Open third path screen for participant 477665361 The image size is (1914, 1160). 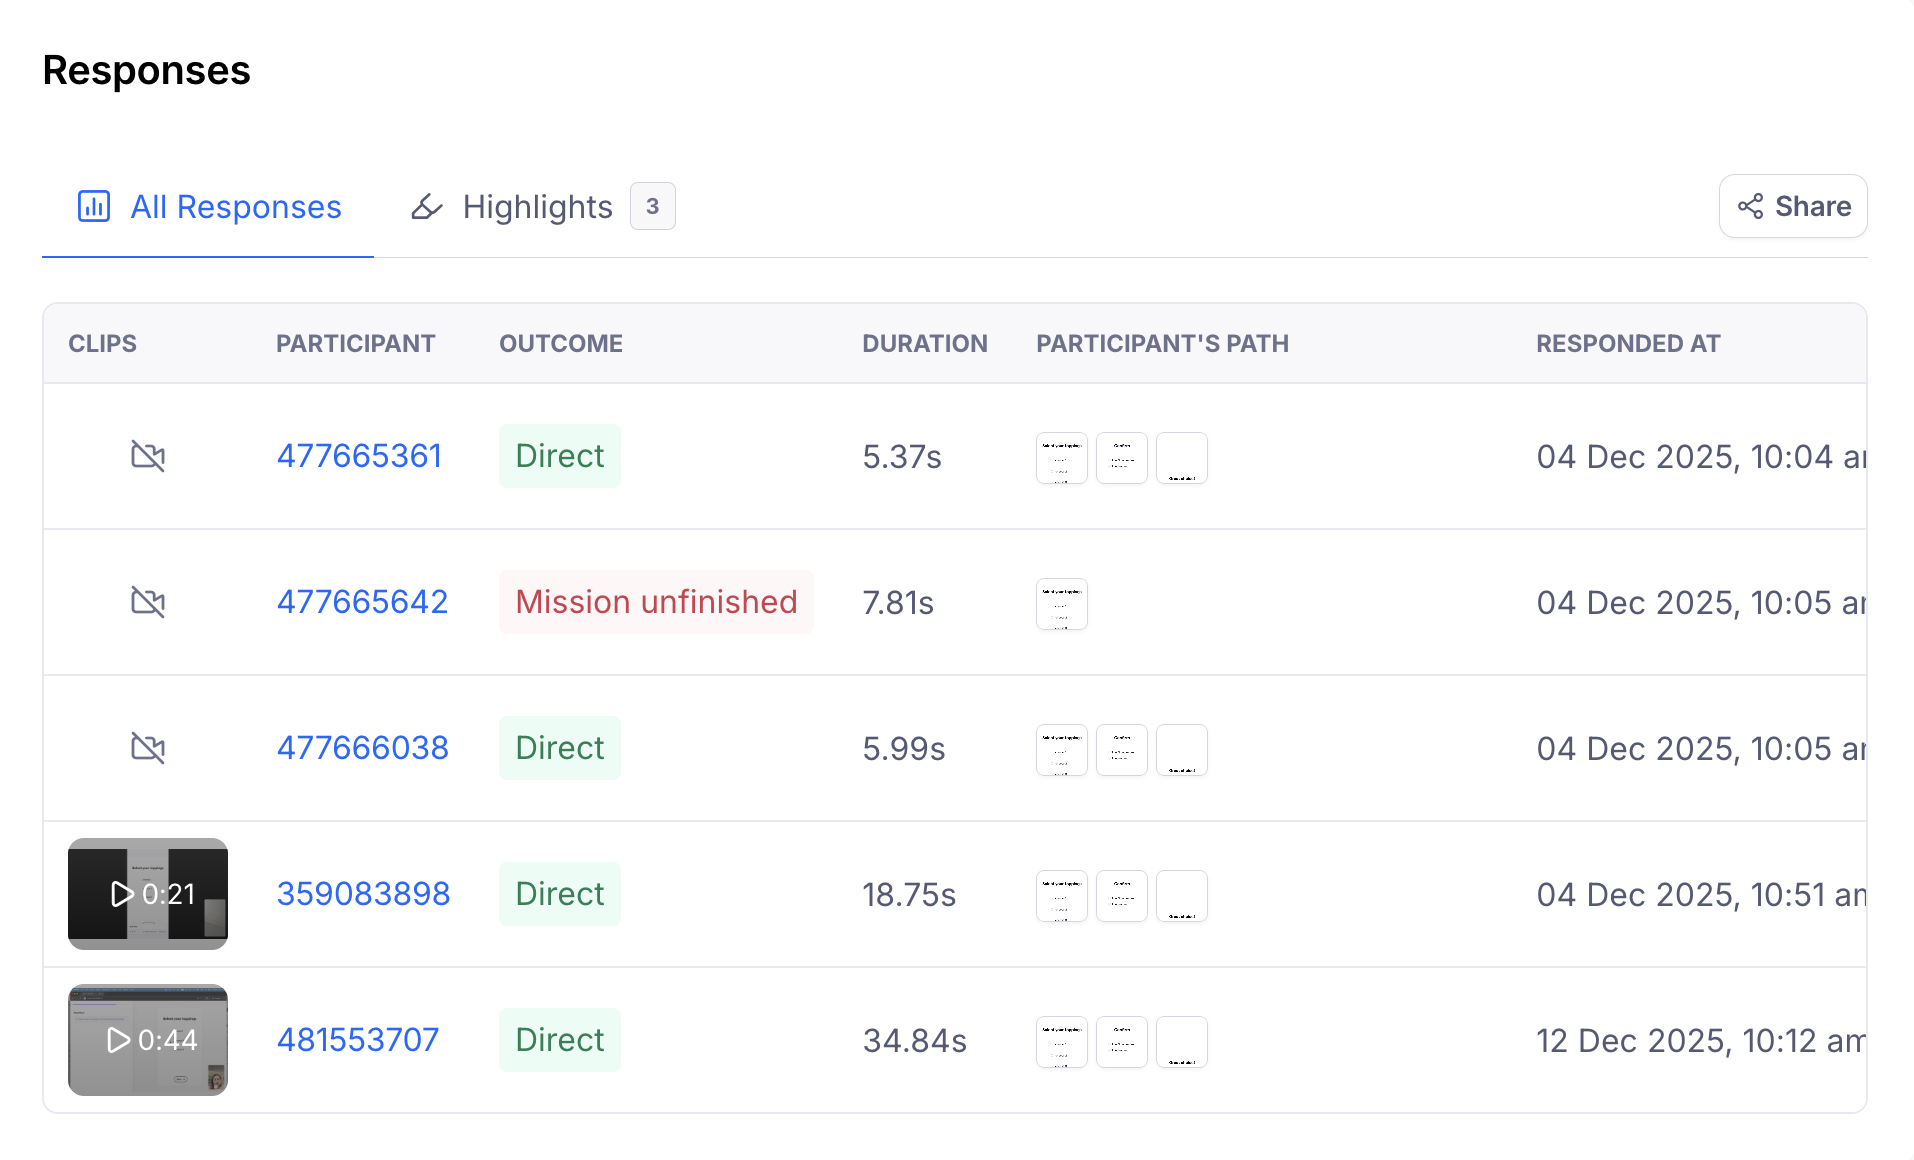point(1181,458)
